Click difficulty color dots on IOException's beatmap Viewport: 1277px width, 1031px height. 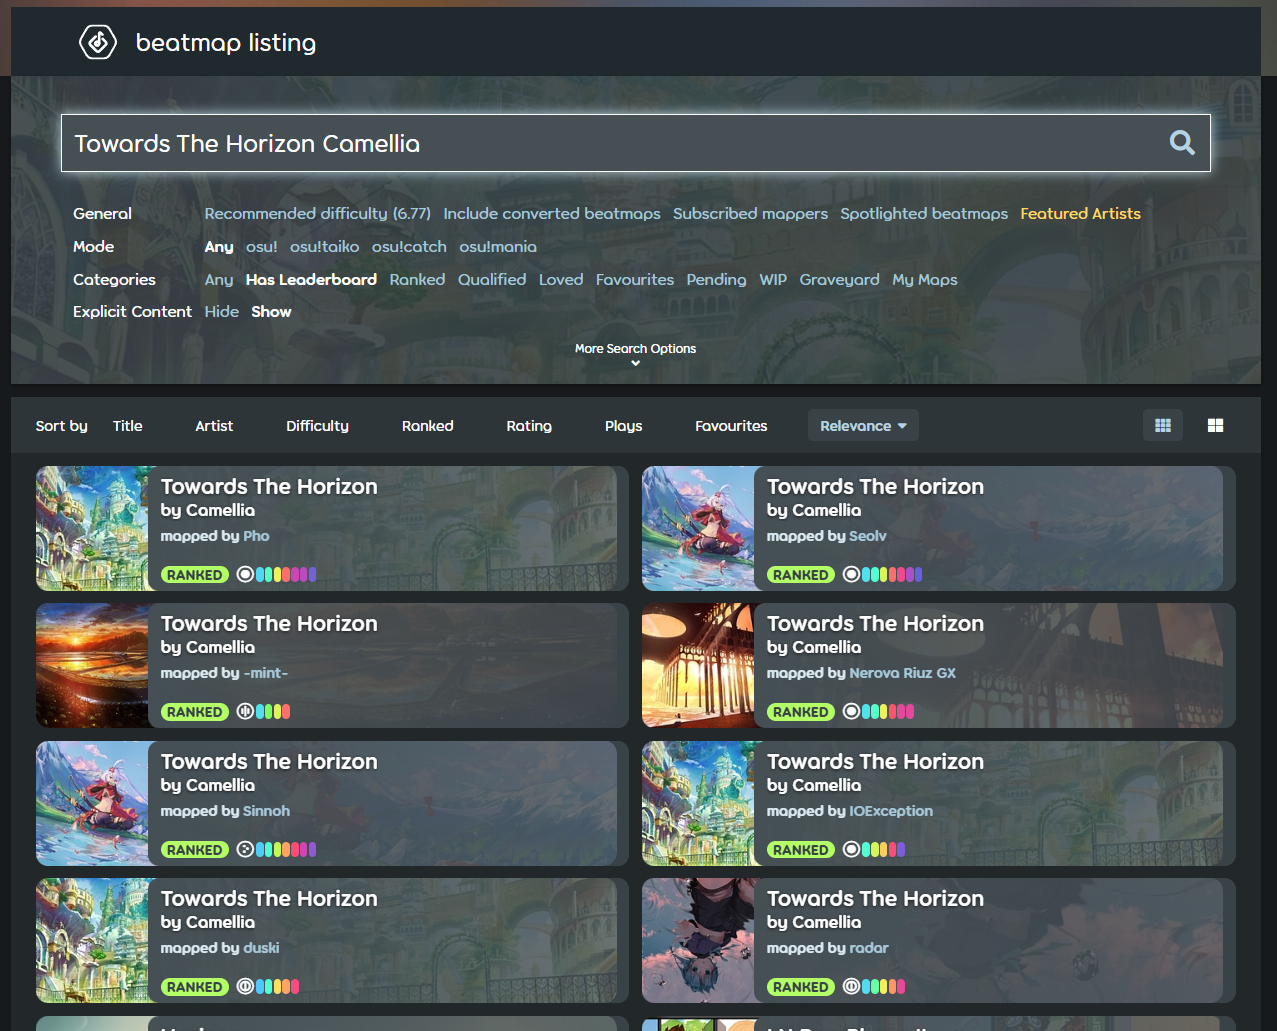pyautogui.click(x=884, y=849)
